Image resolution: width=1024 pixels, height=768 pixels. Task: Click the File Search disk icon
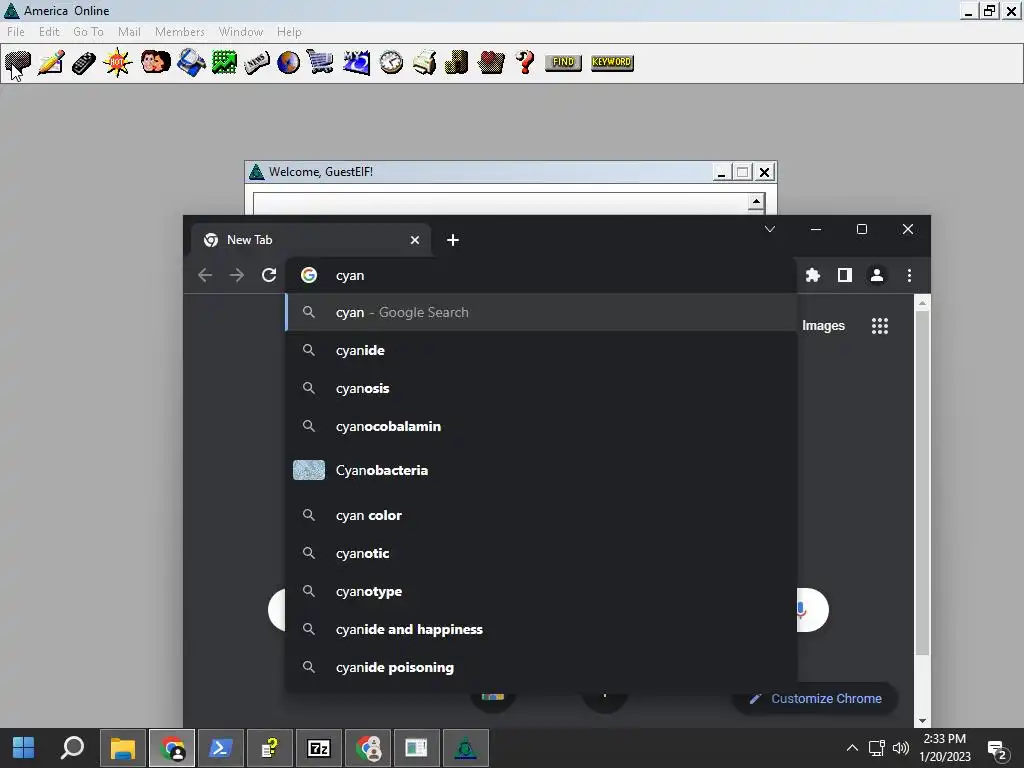pos(191,63)
